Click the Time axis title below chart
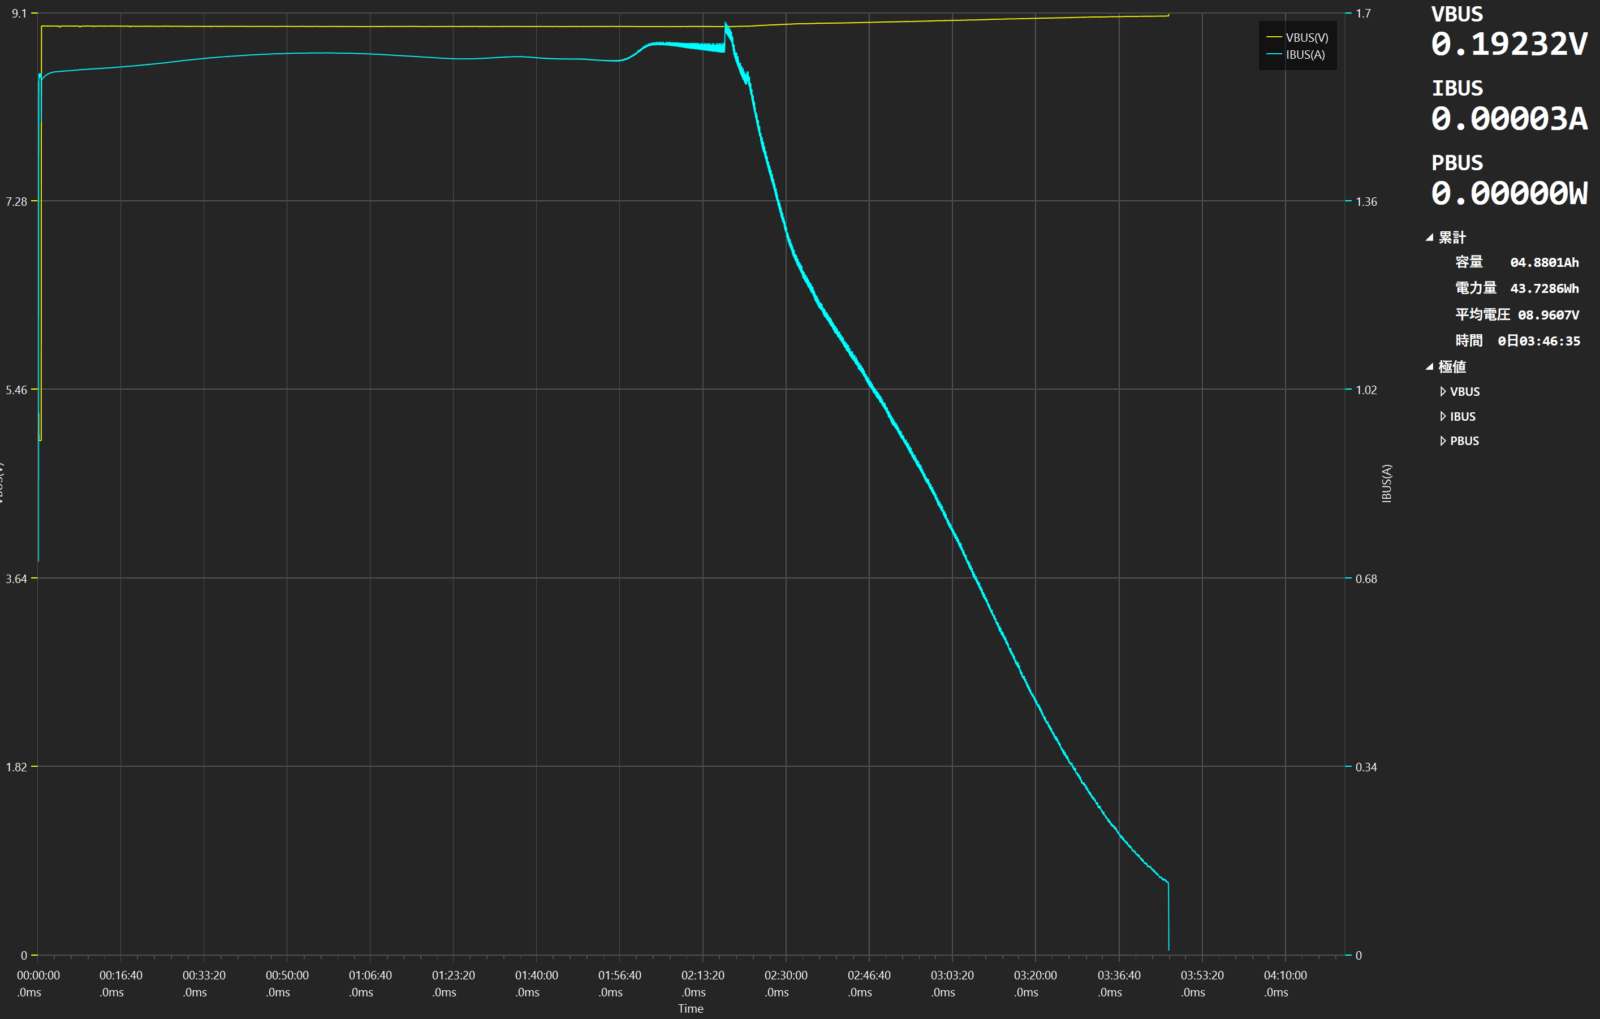The image size is (1600, 1019). pos(690,1009)
